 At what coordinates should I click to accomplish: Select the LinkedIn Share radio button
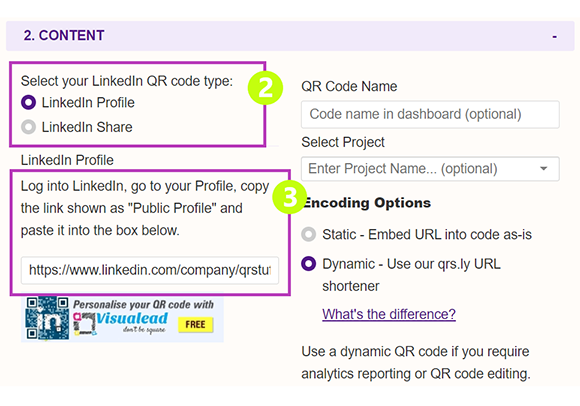(28, 127)
